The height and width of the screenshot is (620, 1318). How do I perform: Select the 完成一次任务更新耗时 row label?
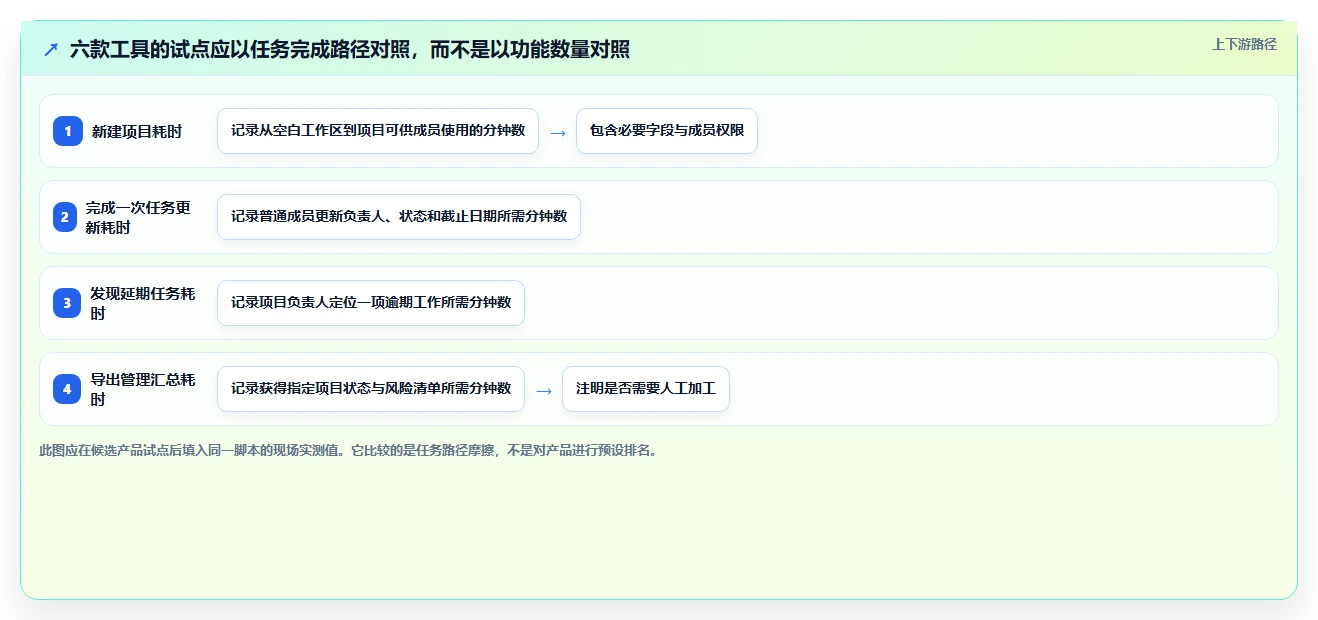[138, 217]
